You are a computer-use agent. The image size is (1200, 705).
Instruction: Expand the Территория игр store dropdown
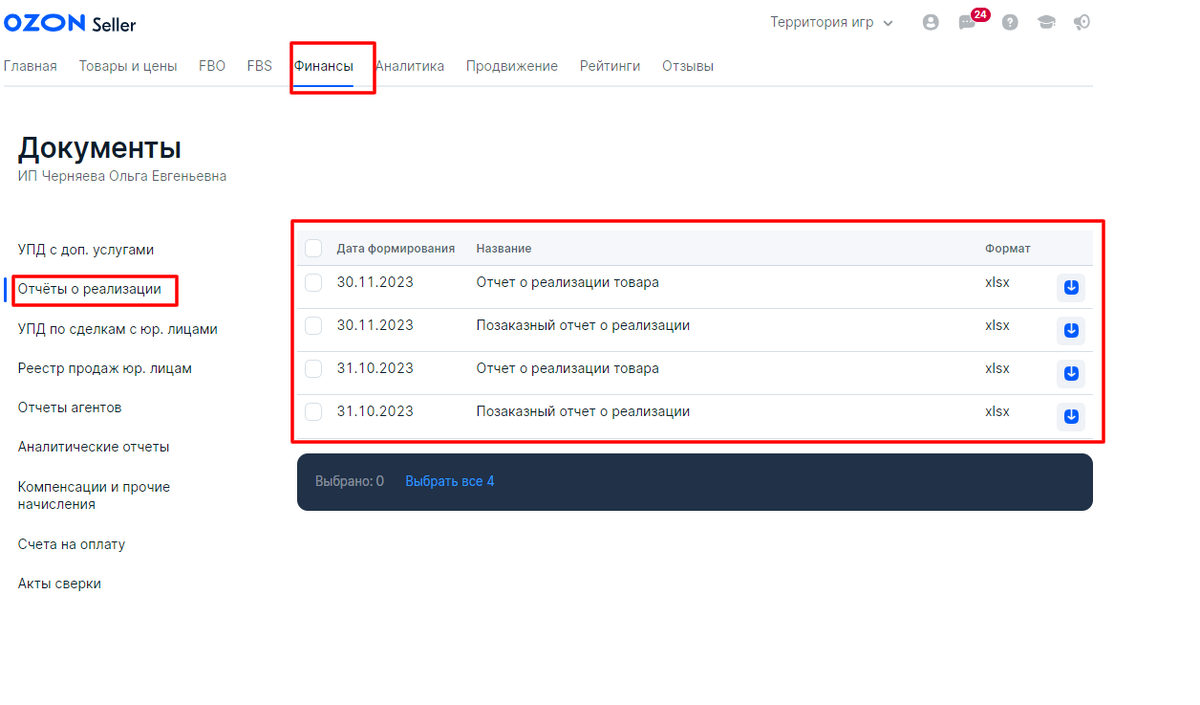click(x=831, y=22)
